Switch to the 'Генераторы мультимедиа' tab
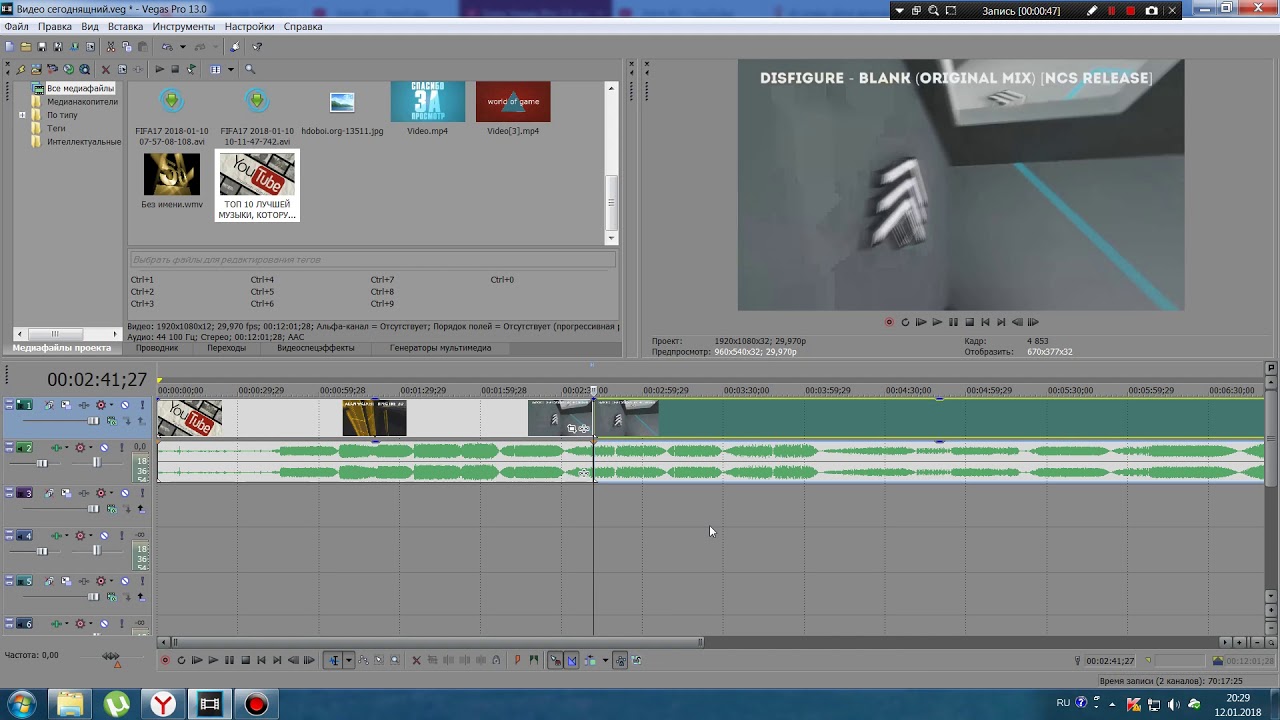1280x720 pixels. pos(440,348)
